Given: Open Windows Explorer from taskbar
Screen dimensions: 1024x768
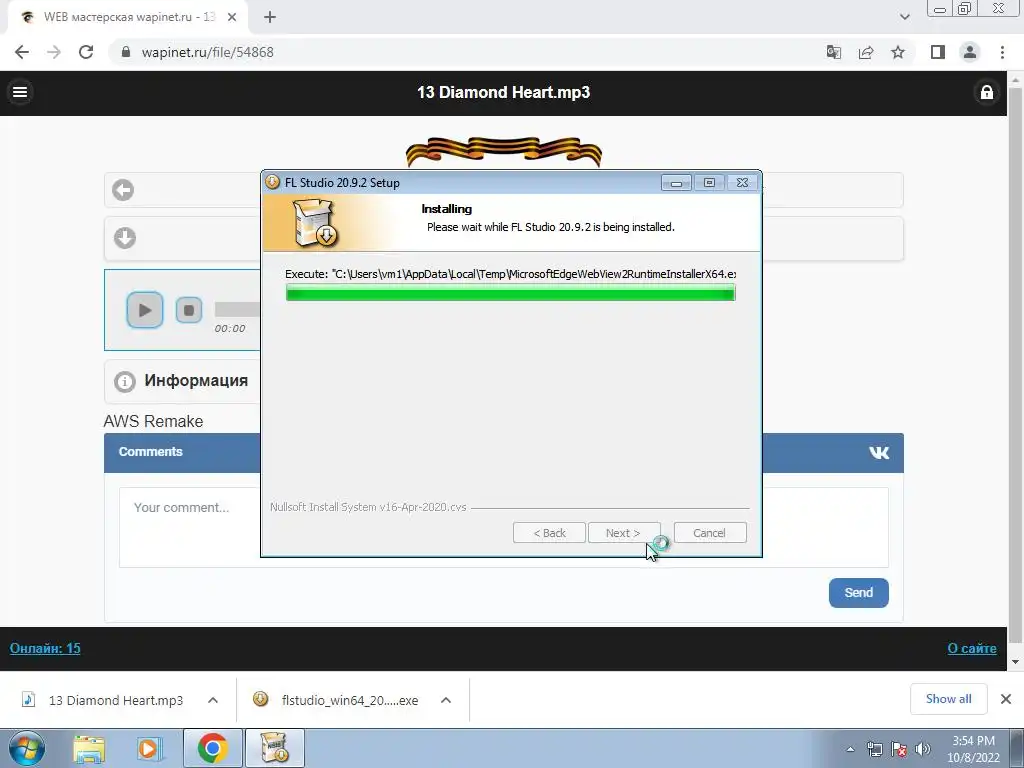Looking at the screenshot, I should [x=89, y=748].
